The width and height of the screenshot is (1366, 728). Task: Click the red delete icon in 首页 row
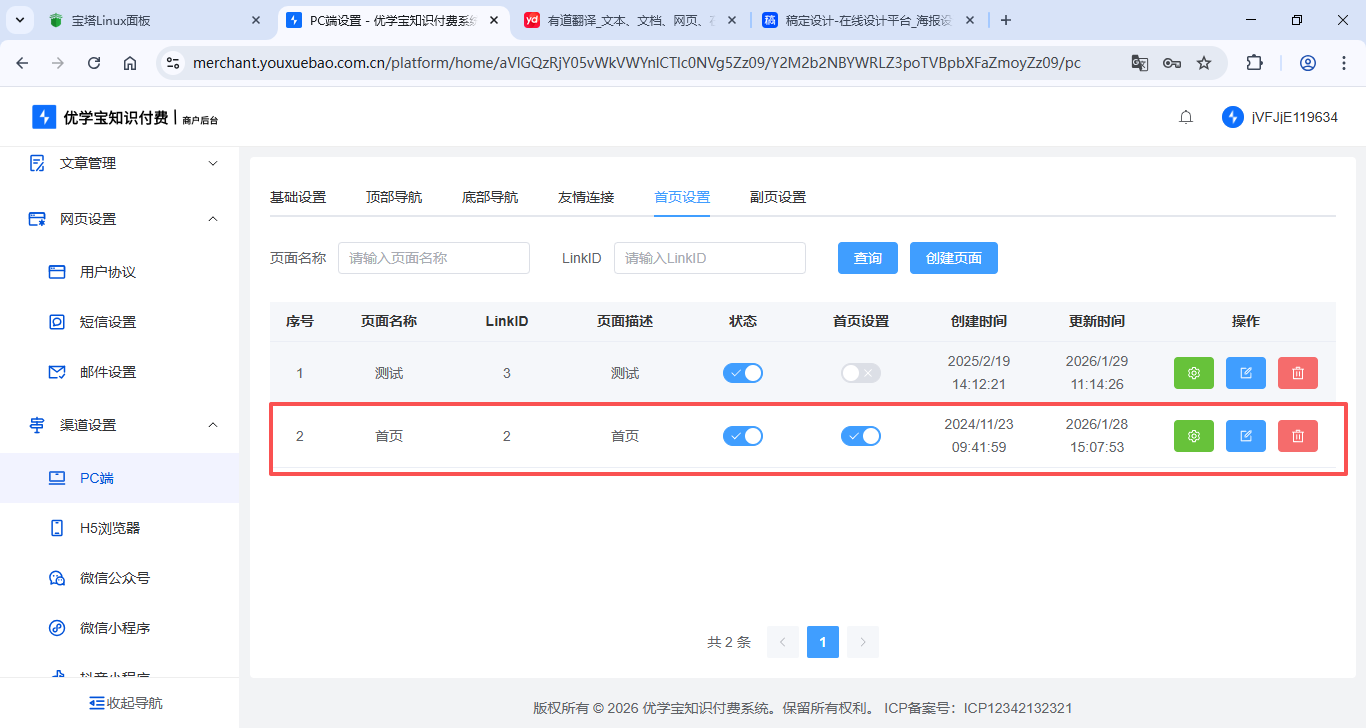coord(1297,436)
